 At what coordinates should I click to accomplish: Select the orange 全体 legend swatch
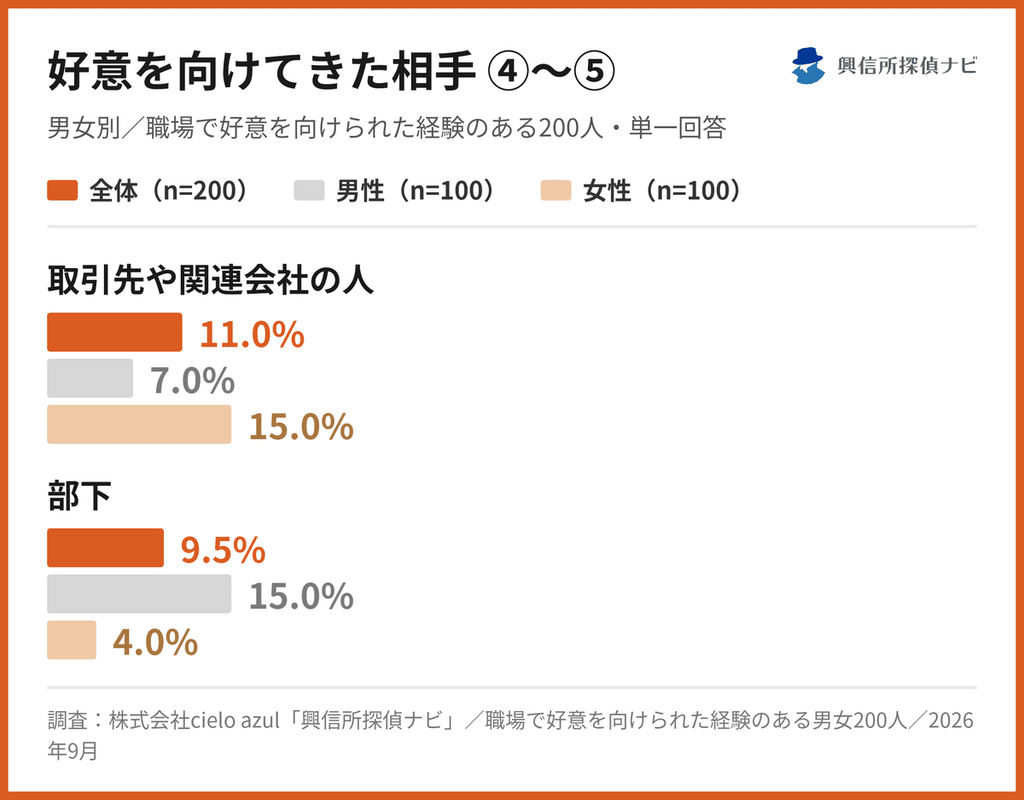(x=63, y=191)
